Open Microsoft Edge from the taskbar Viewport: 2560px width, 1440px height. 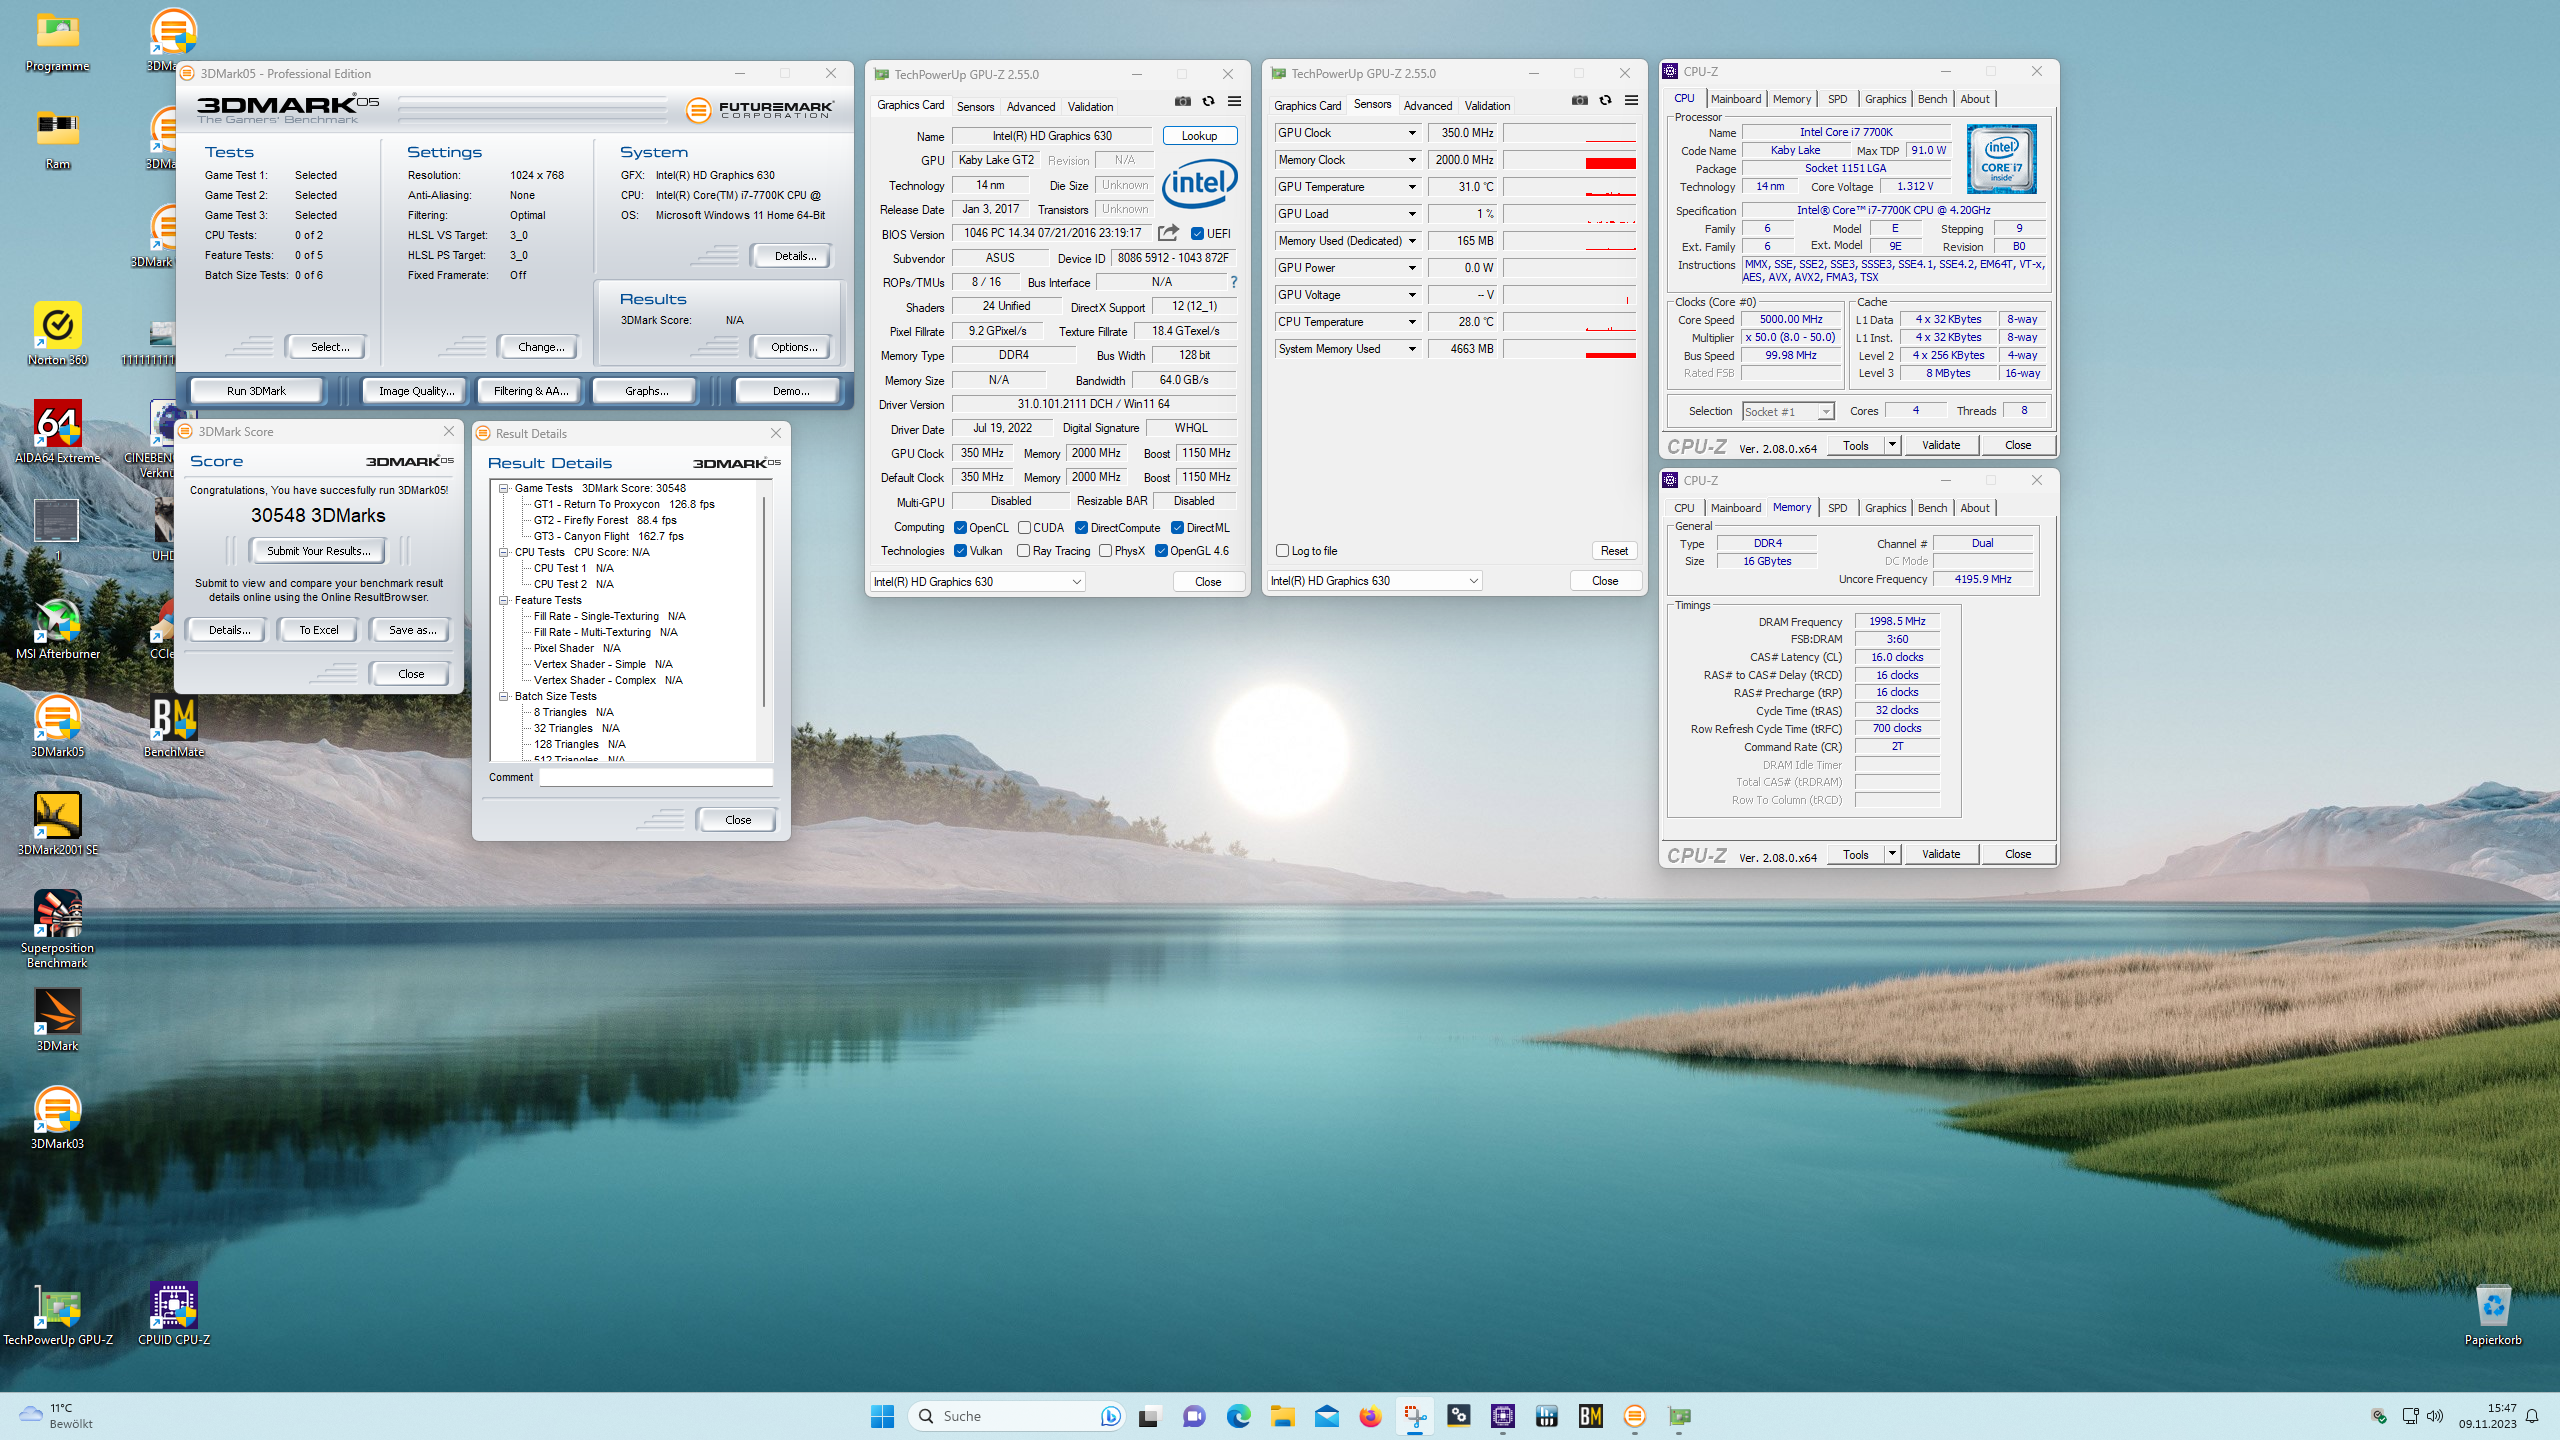point(1238,1416)
